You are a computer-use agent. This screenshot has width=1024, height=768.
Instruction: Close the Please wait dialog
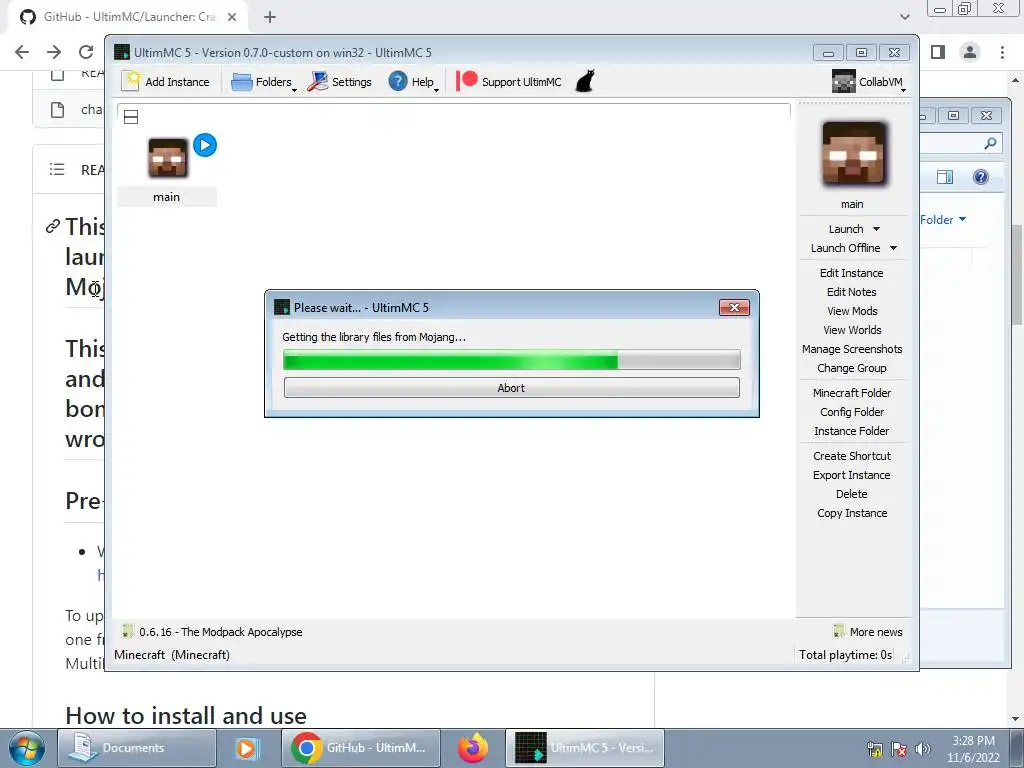(734, 308)
